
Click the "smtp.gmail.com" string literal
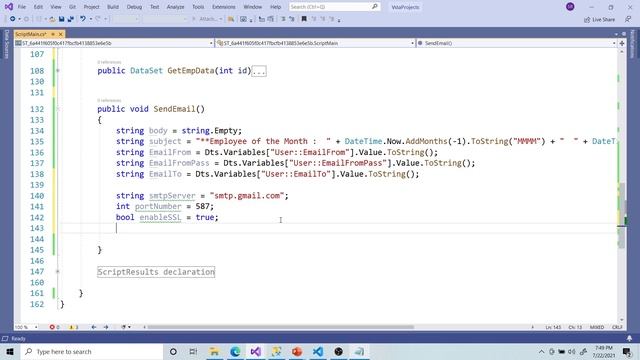247,196
